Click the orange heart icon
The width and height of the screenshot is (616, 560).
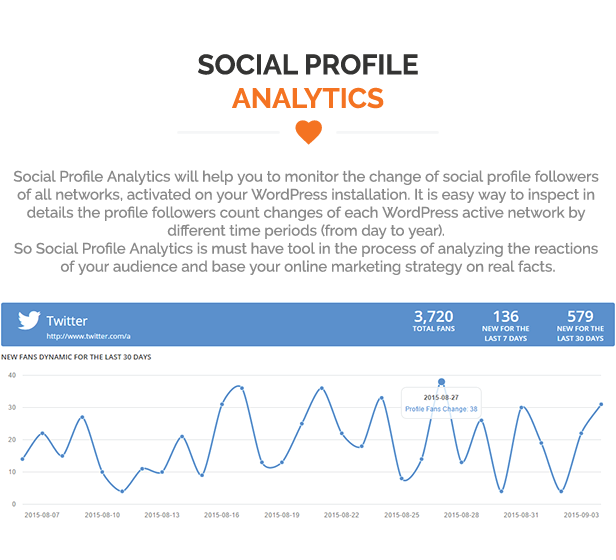click(308, 132)
